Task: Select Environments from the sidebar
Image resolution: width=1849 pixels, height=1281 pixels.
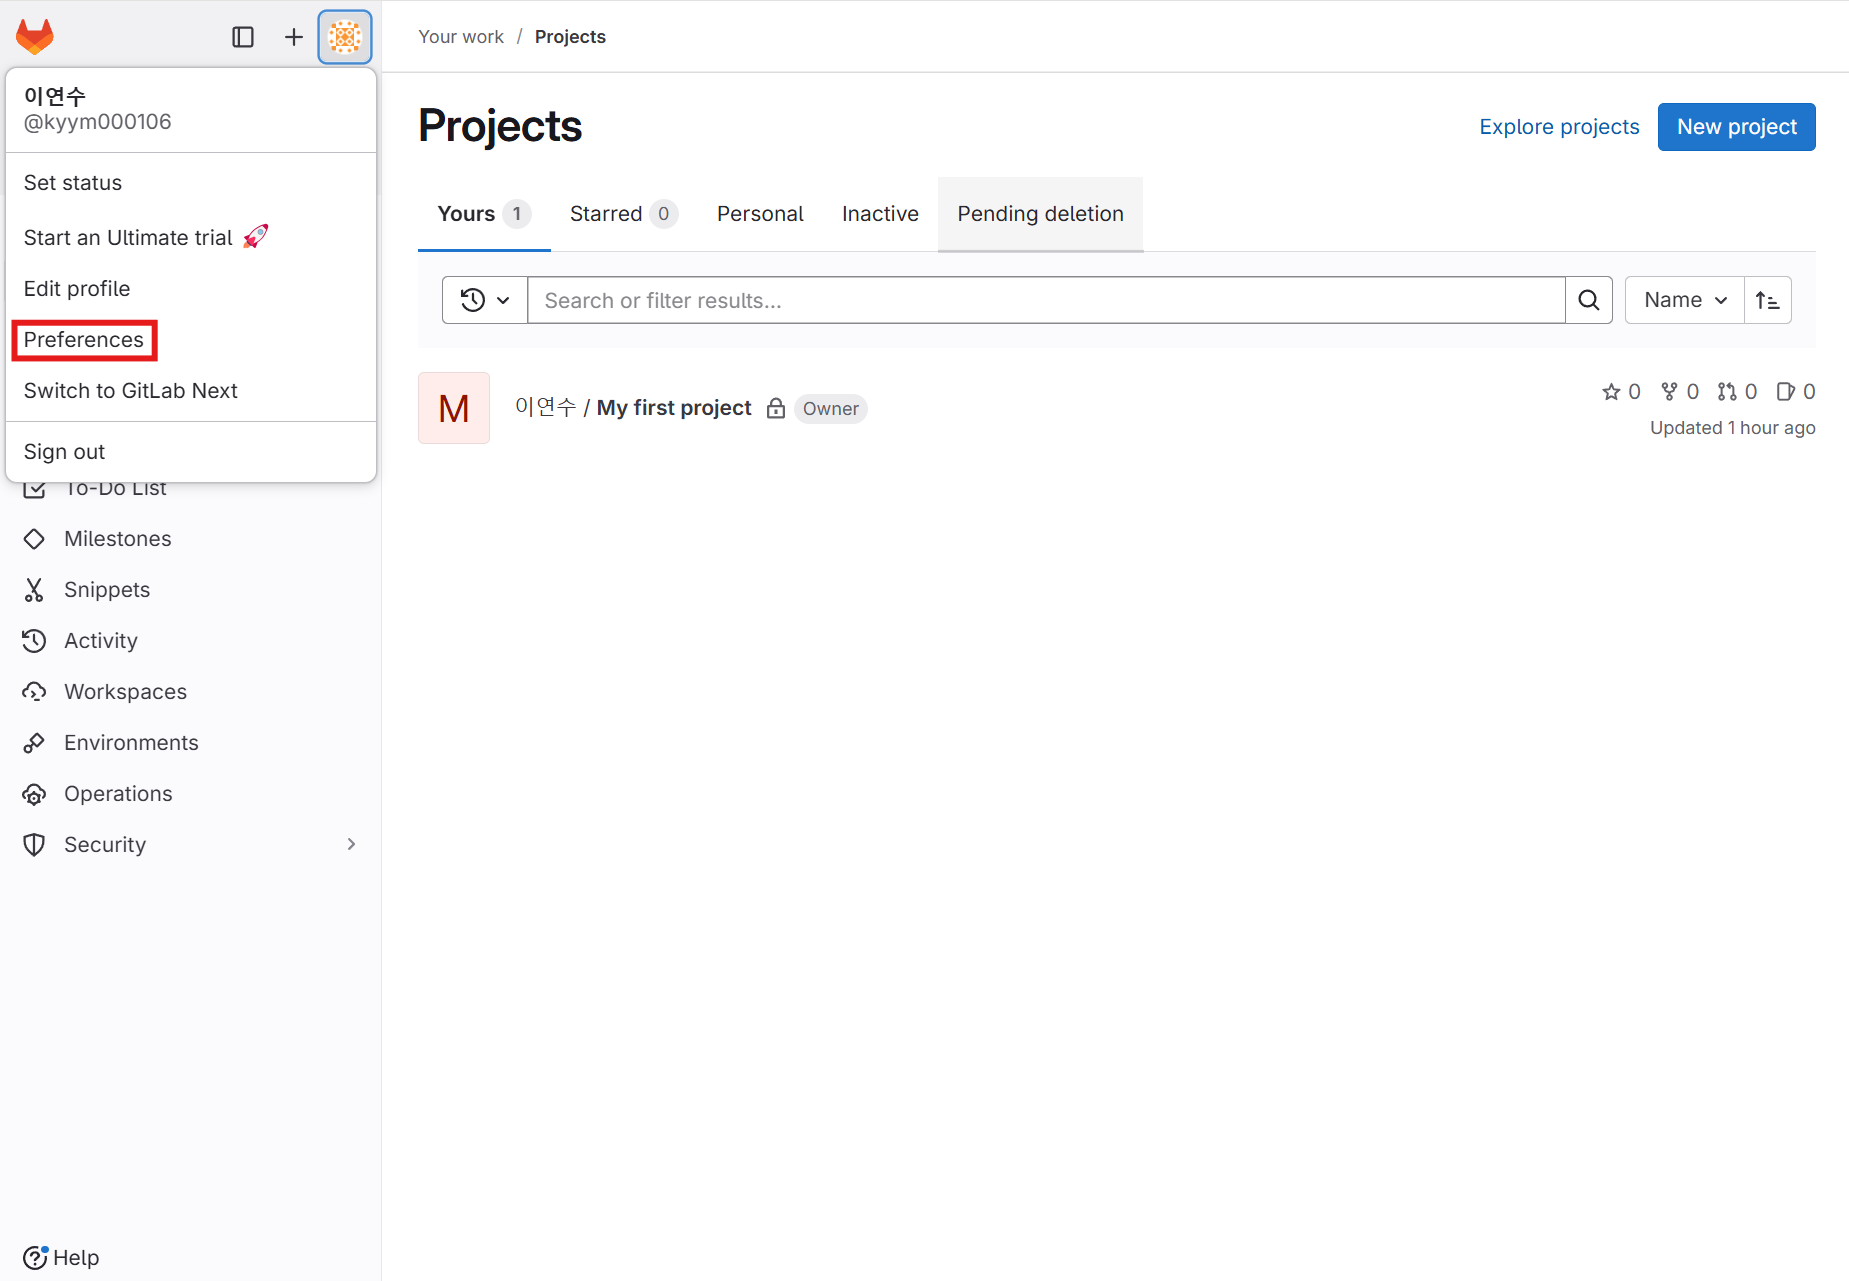Action: (x=131, y=742)
